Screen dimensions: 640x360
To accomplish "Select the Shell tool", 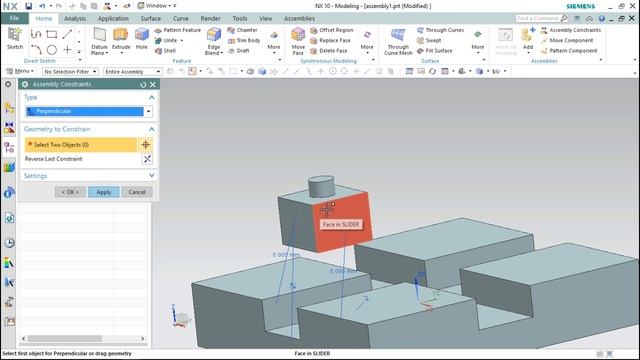I will 165,51.
